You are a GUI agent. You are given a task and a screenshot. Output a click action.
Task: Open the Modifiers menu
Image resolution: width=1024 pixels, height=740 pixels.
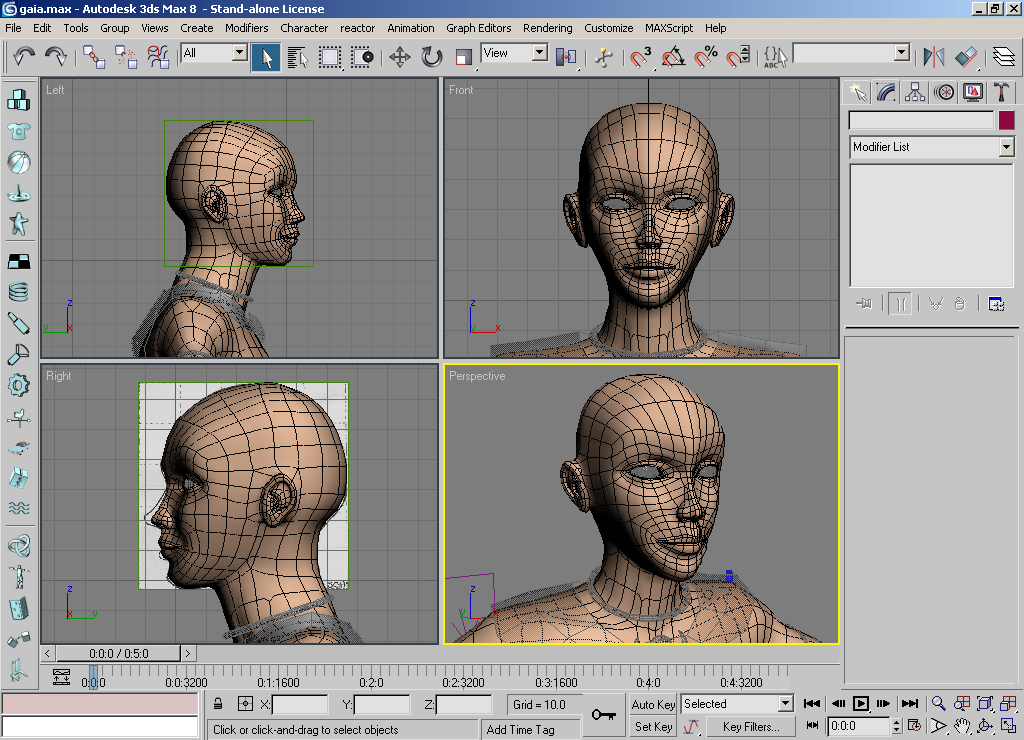pos(246,28)
